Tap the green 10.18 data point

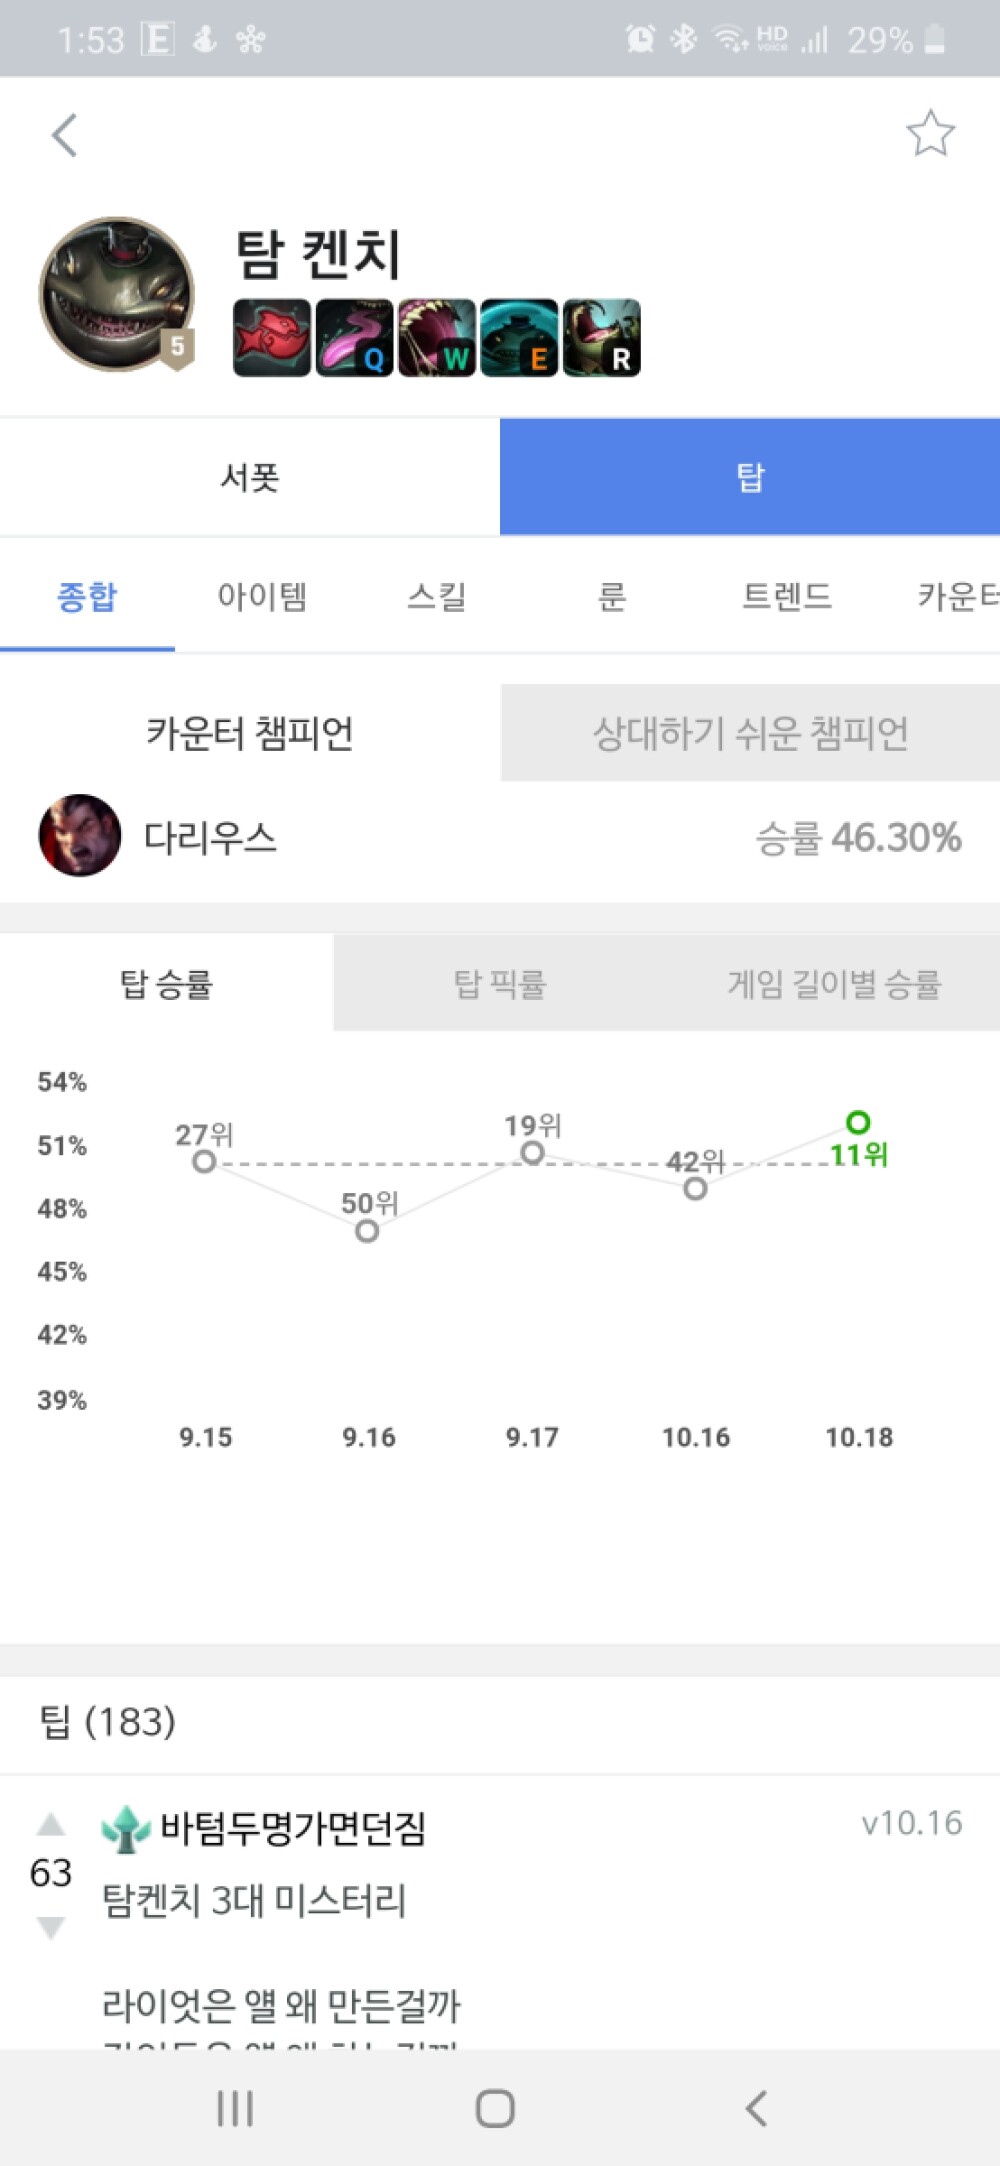pos(858,1123)
